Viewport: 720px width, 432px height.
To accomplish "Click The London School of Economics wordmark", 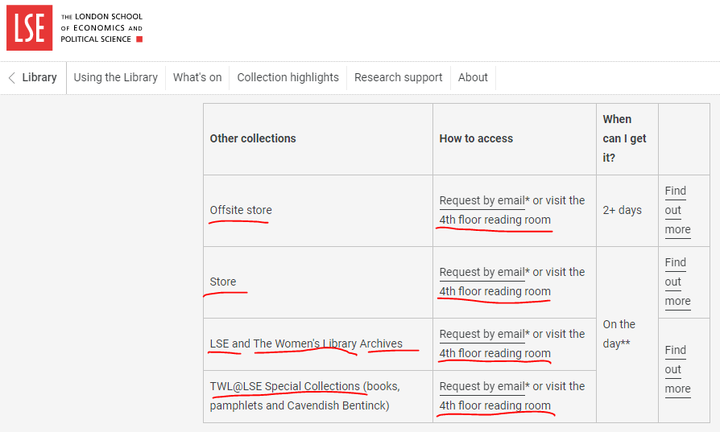I will click(102, 28).
